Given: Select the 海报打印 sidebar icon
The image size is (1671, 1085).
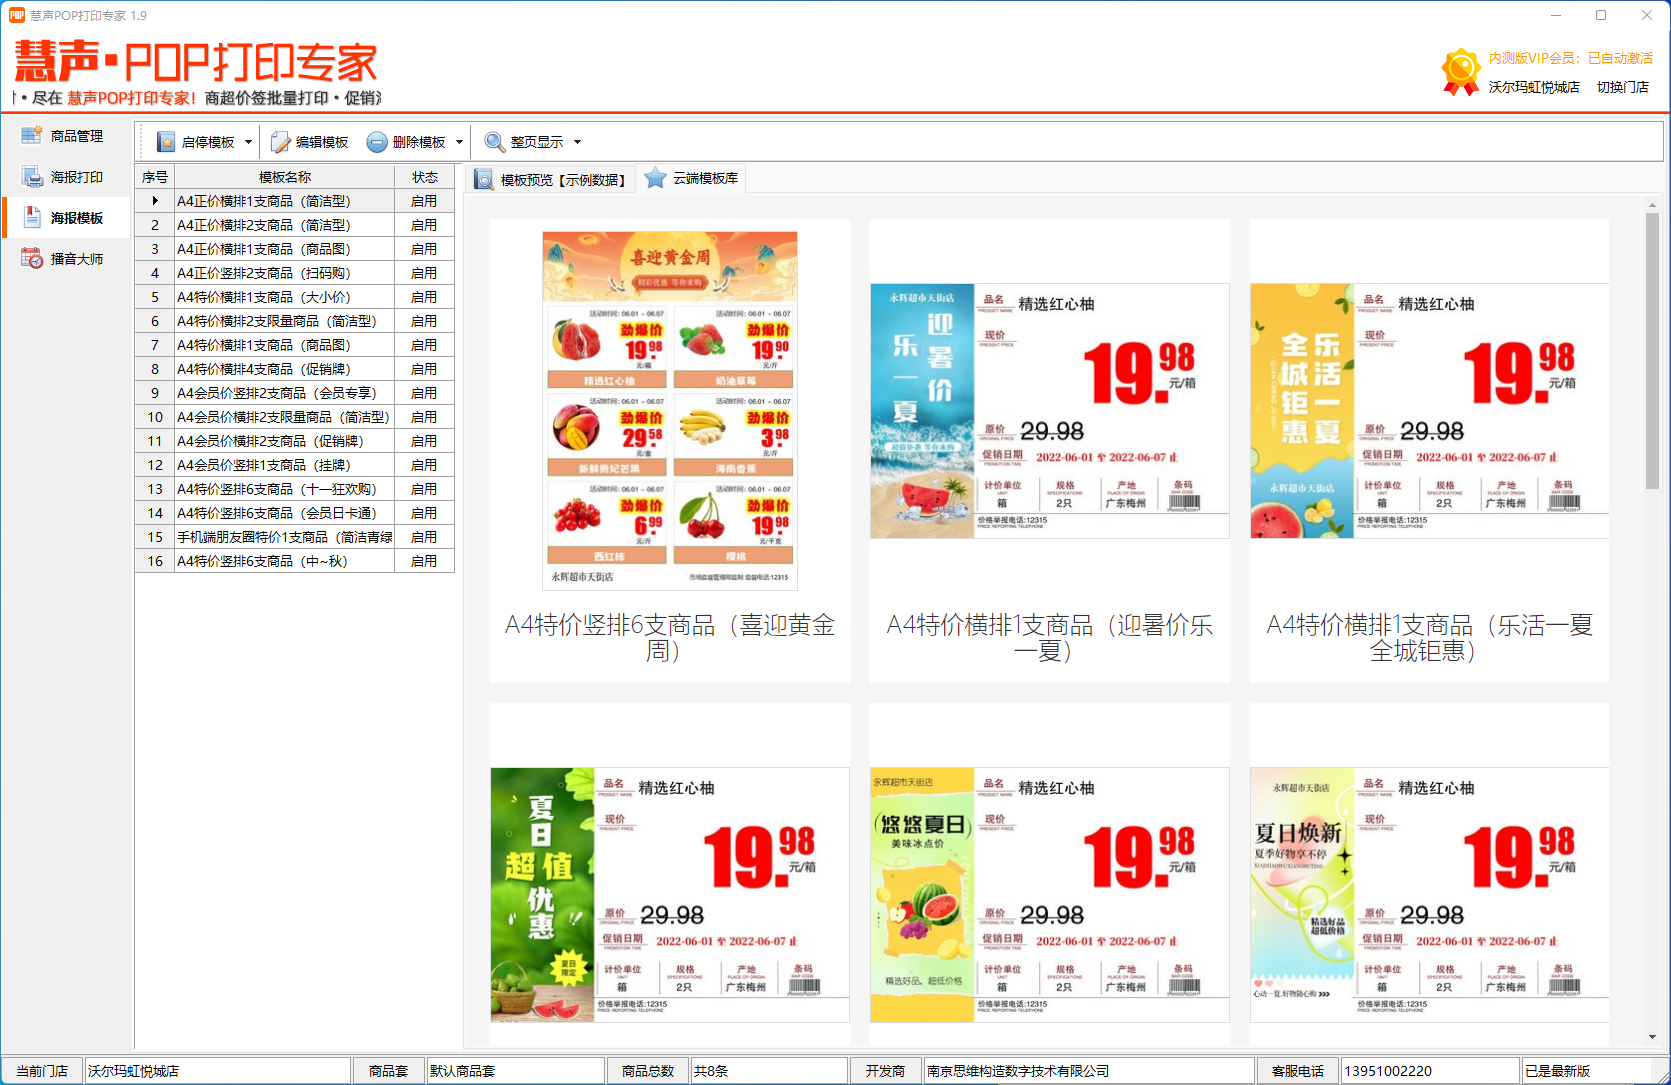Looking at the screenshot, I should click(30, 176).
